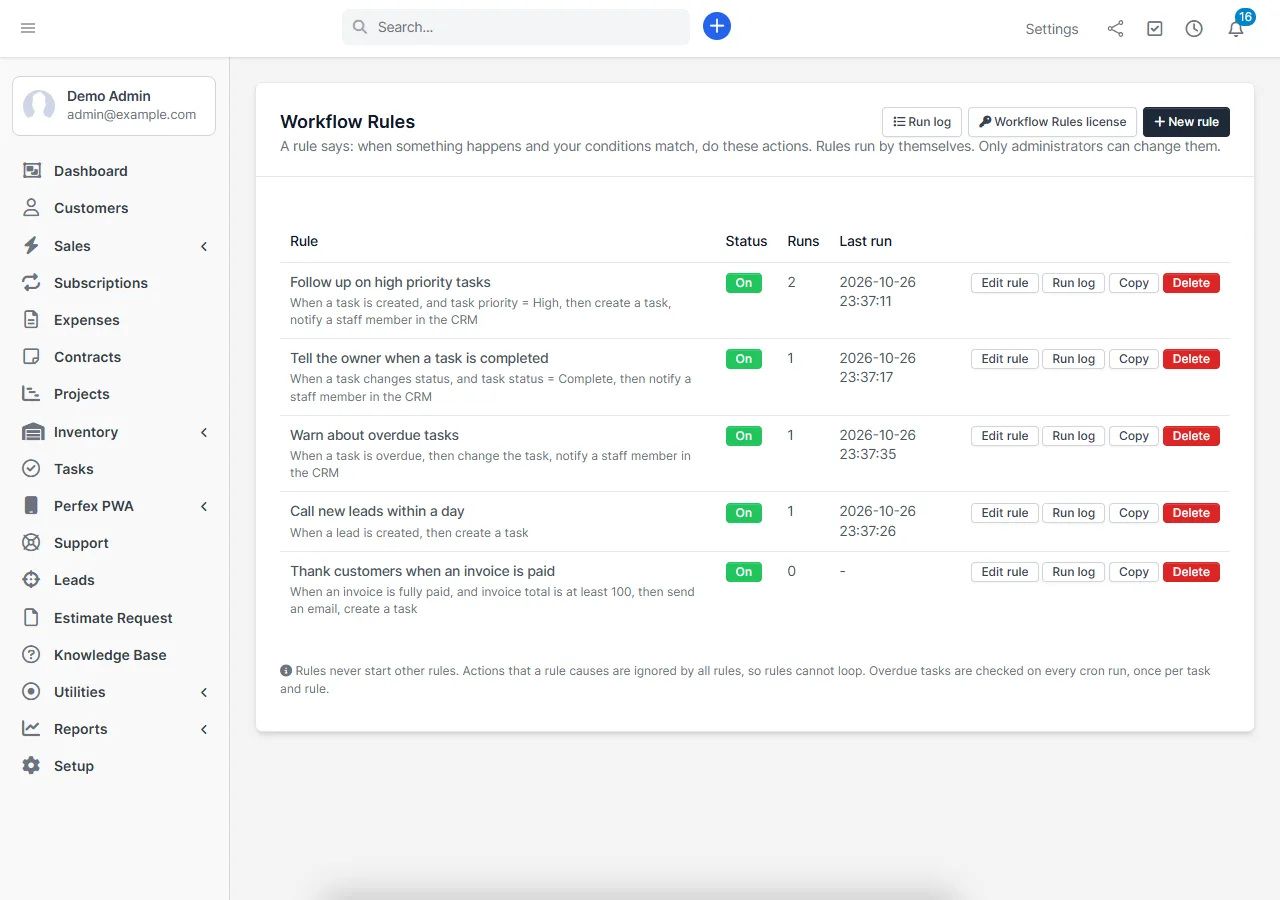Image resolution: width=1280 pixels, height=900 pixels.
Task: Edit the Warn about overdue tasks rule
Action: pos(1005,436)
